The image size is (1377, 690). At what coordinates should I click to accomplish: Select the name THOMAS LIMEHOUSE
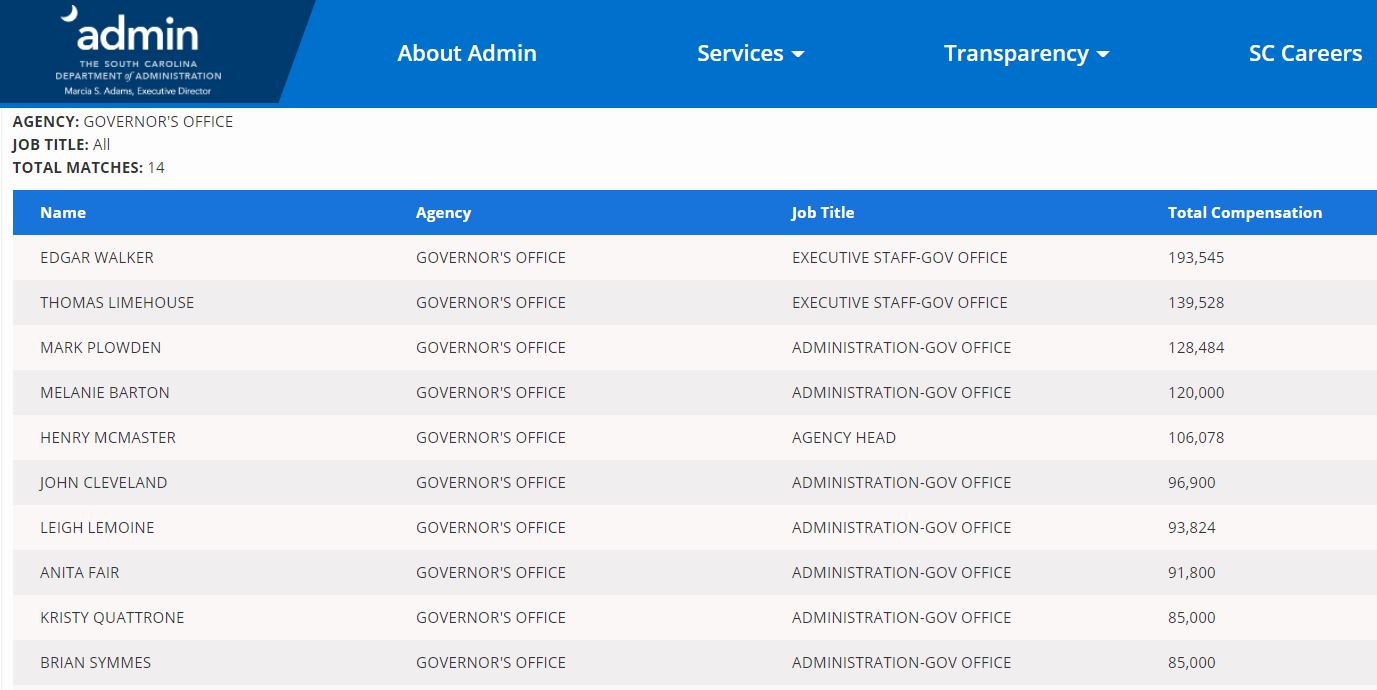tap(117, 302)
